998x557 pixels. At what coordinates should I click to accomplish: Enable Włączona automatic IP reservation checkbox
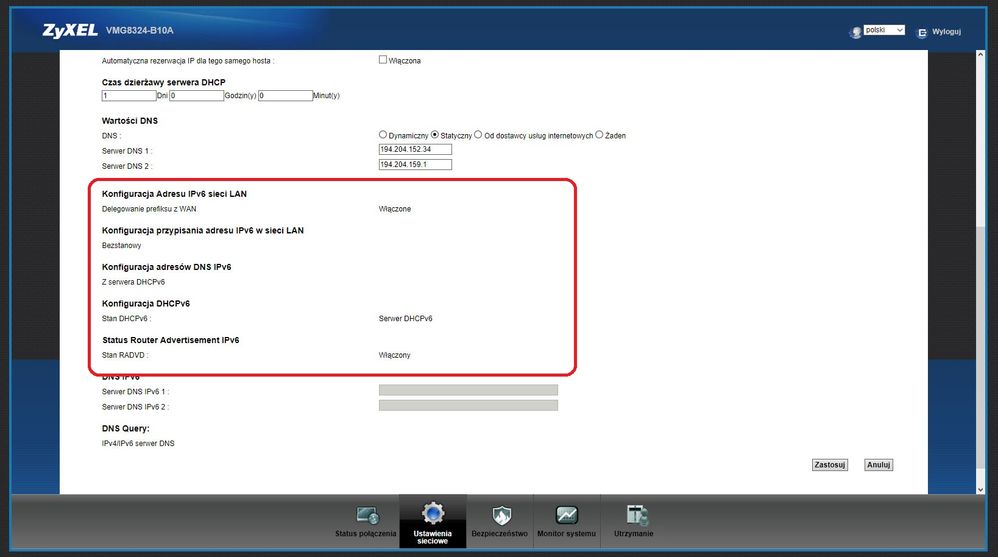pos(382,60)
